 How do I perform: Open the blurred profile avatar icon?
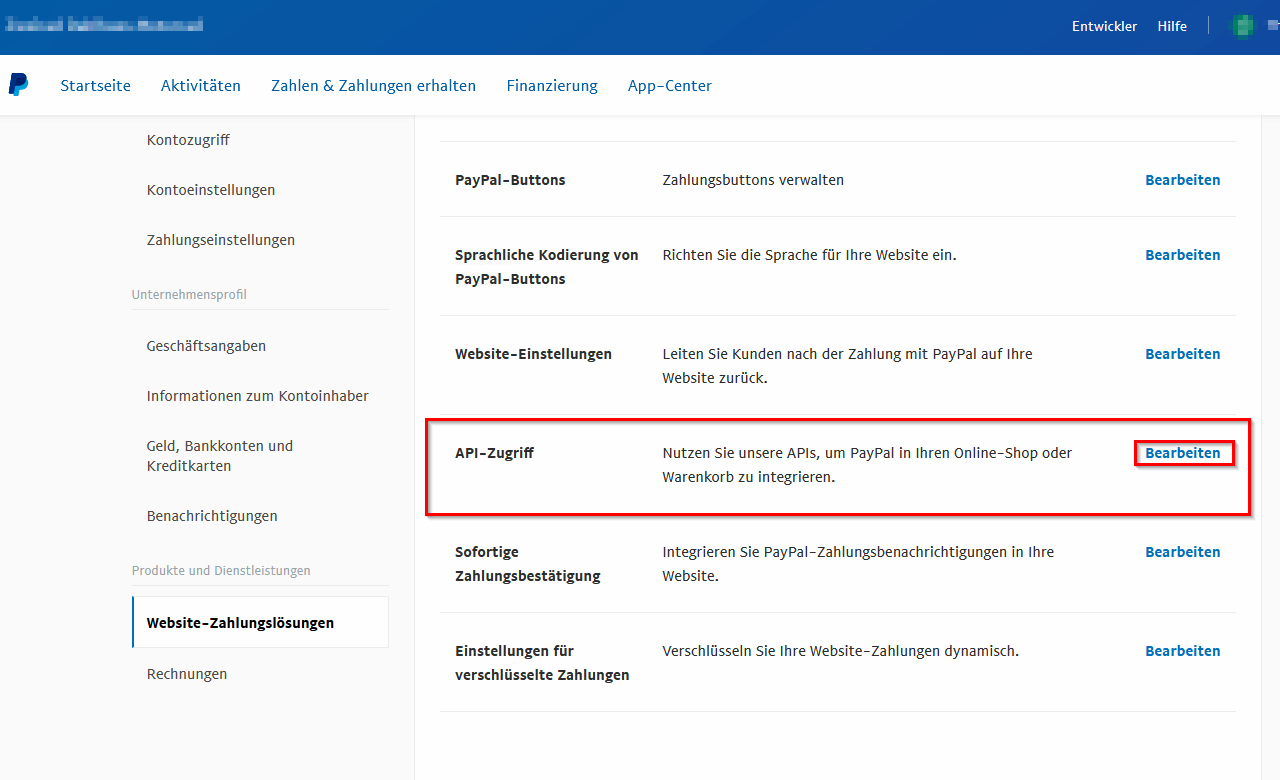coord(1241,26)
